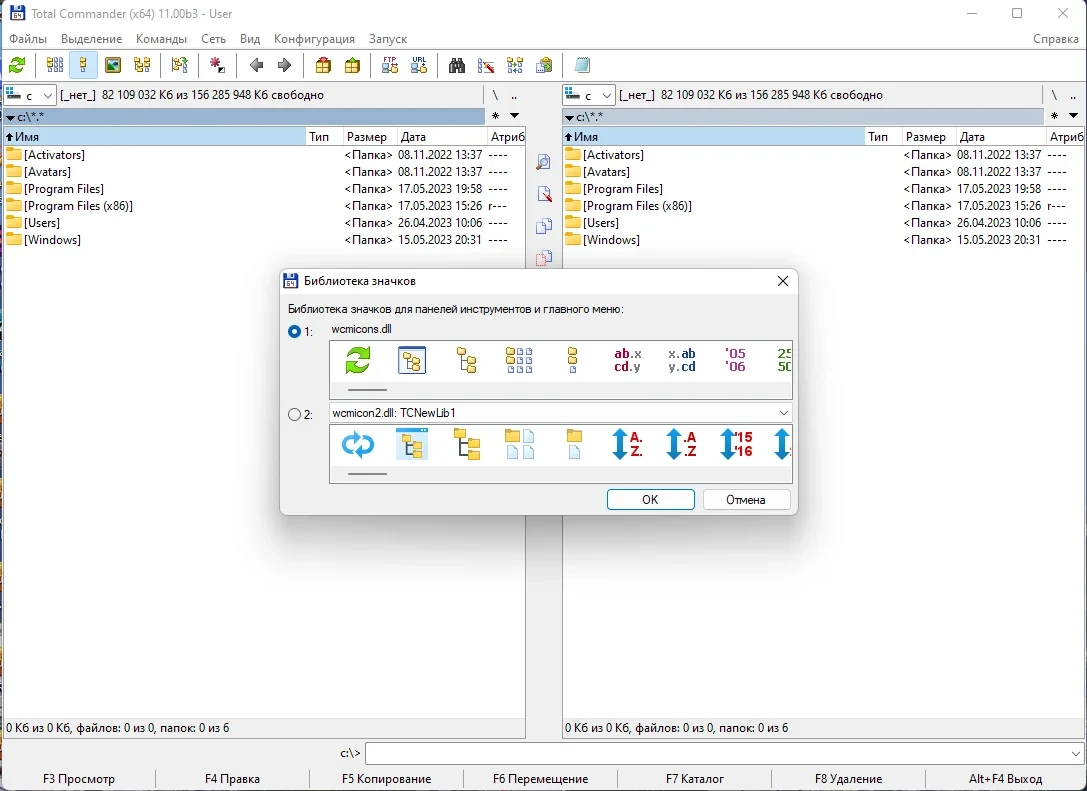
Task: Click the URL download toolbar icon
Action: point(419,65)
